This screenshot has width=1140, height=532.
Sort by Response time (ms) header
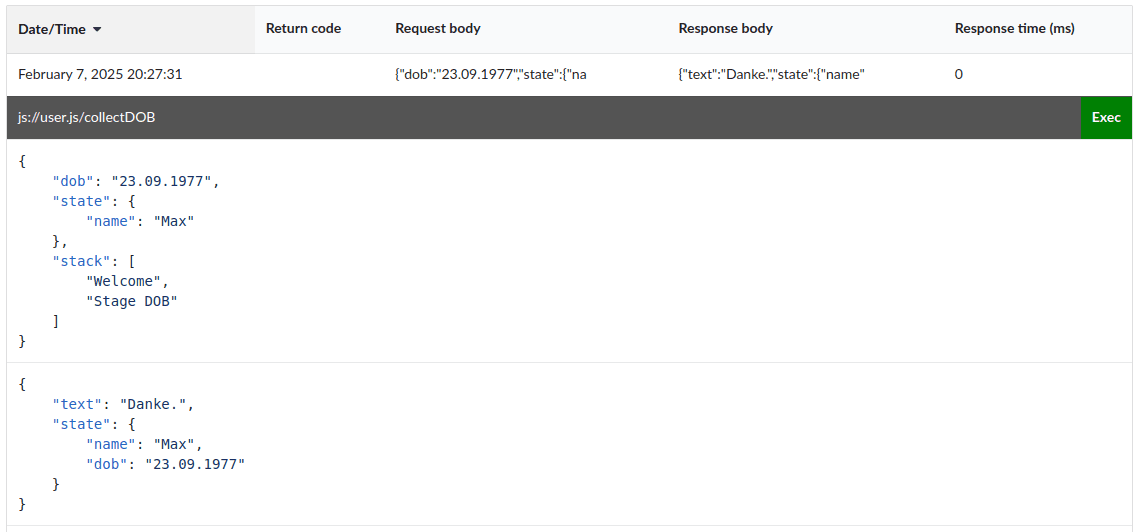[1014, 29]
